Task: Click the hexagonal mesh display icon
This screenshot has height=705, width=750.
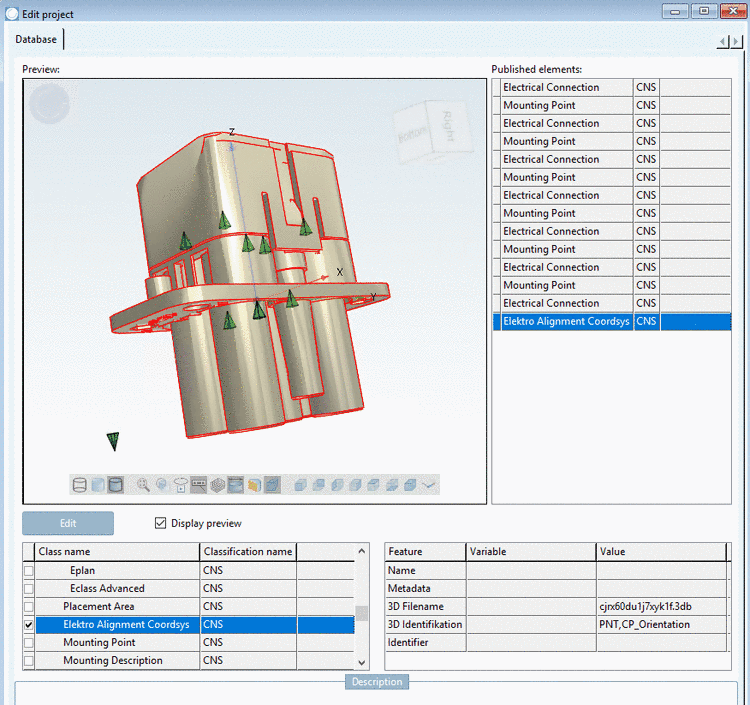Action: pyautogui.click(x=217, y=485)
